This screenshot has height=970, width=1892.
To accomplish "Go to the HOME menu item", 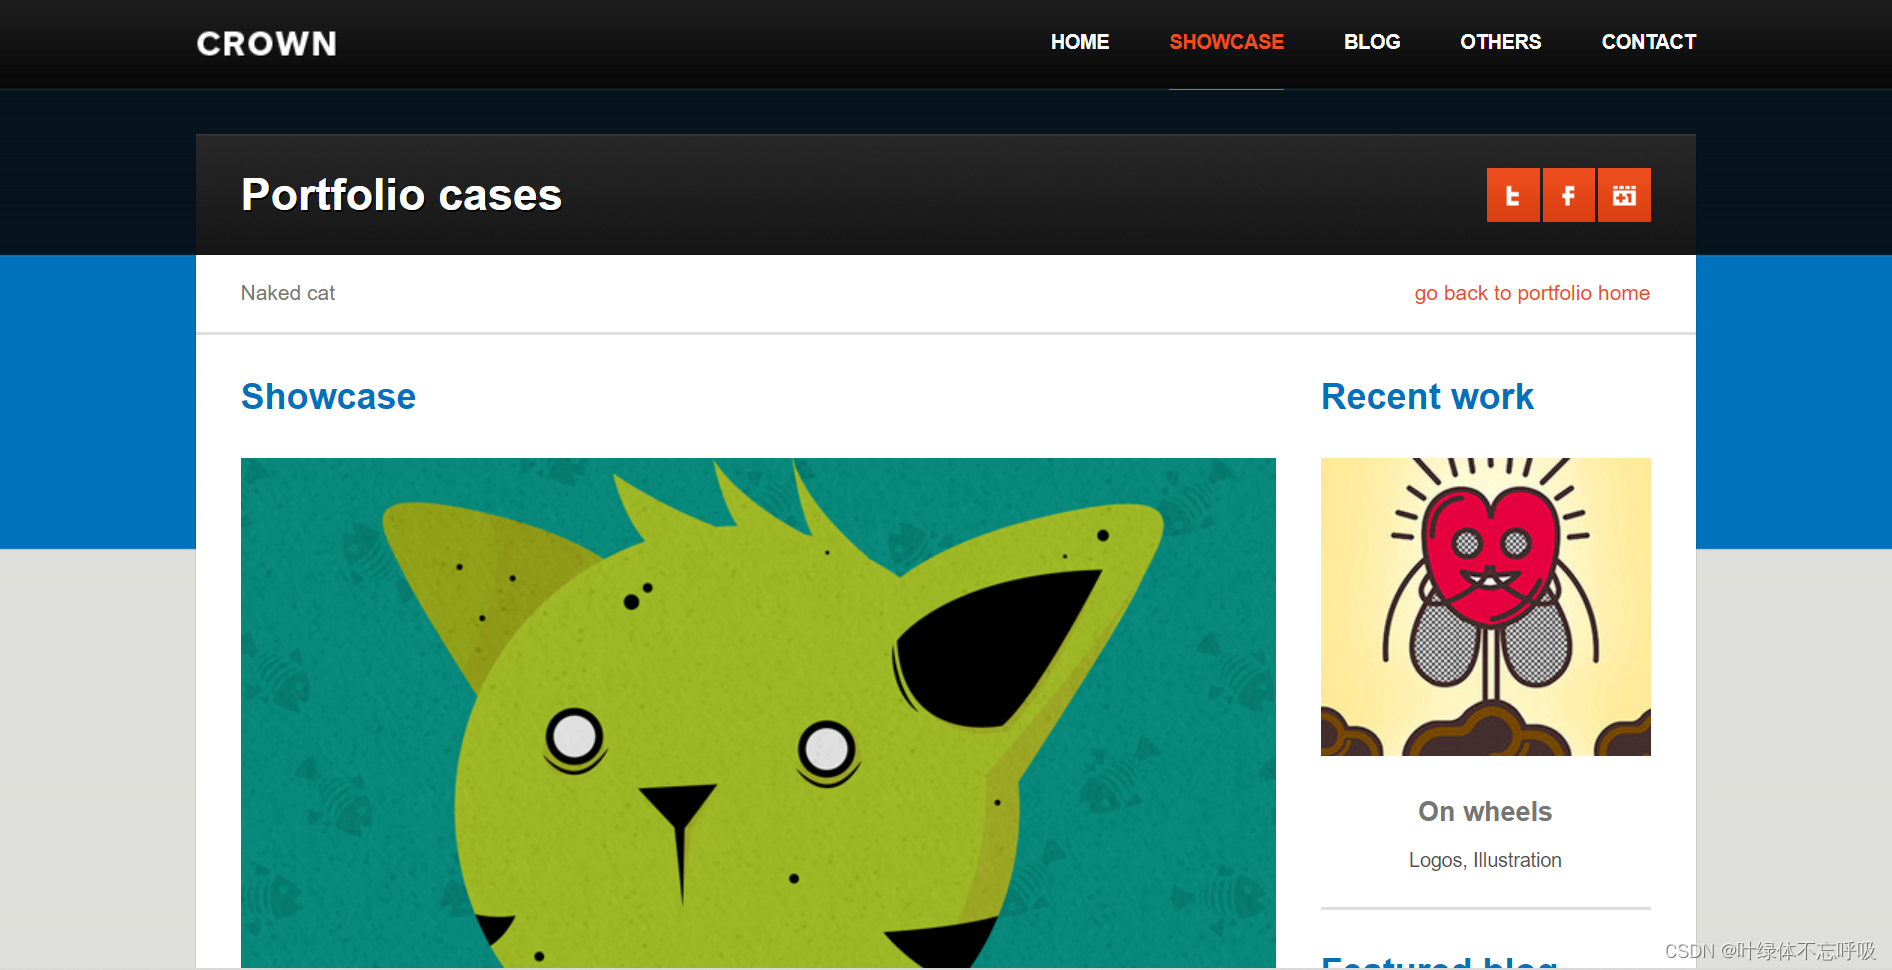I will coord(1080,42).
